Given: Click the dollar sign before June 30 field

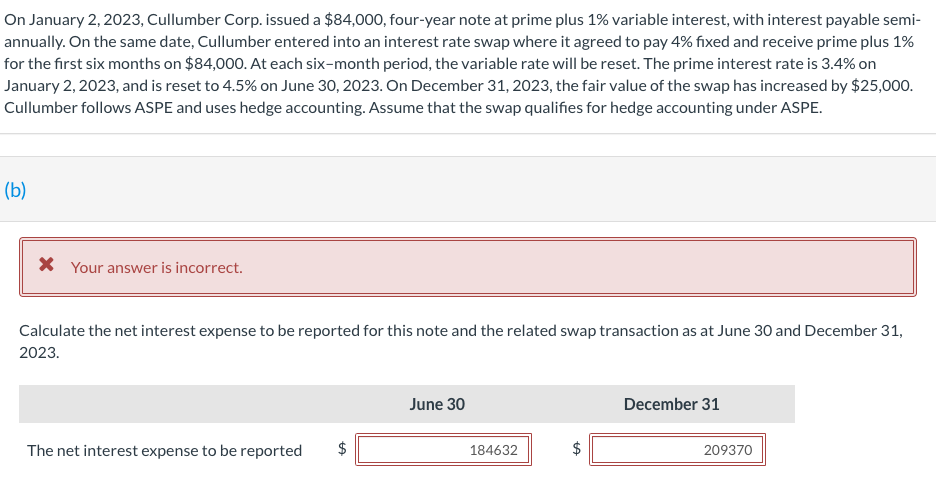Looking at the screenshot, I should [341, 450].
